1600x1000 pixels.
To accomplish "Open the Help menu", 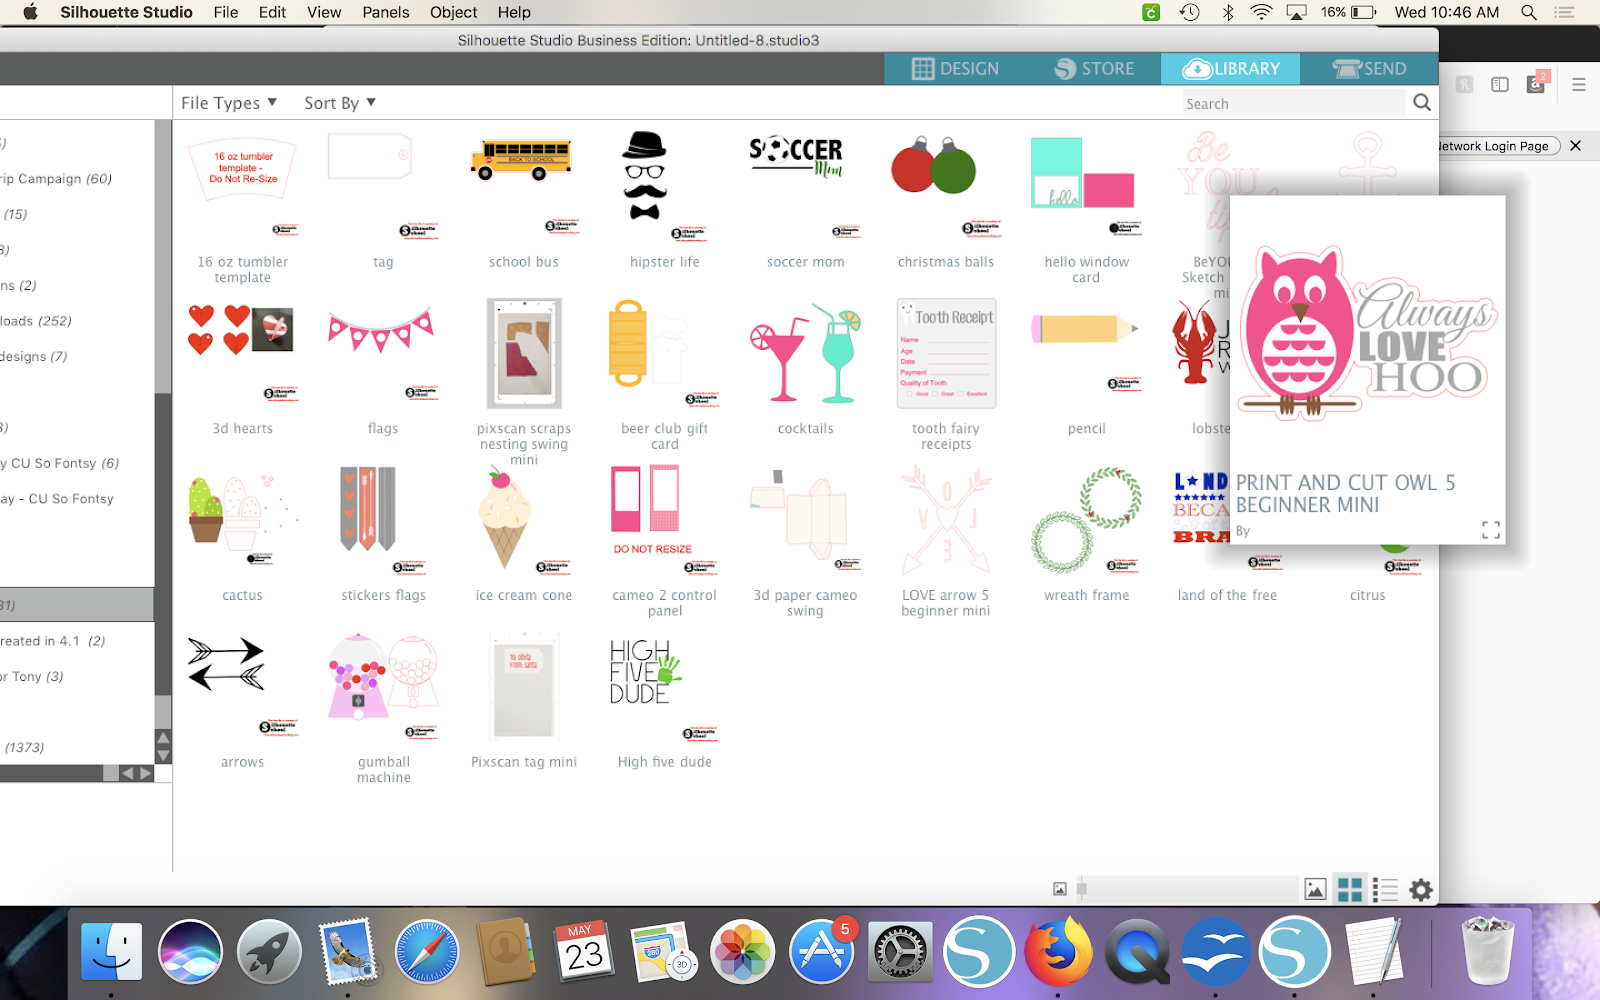I will pyautogui.click(x=514, y=12).
